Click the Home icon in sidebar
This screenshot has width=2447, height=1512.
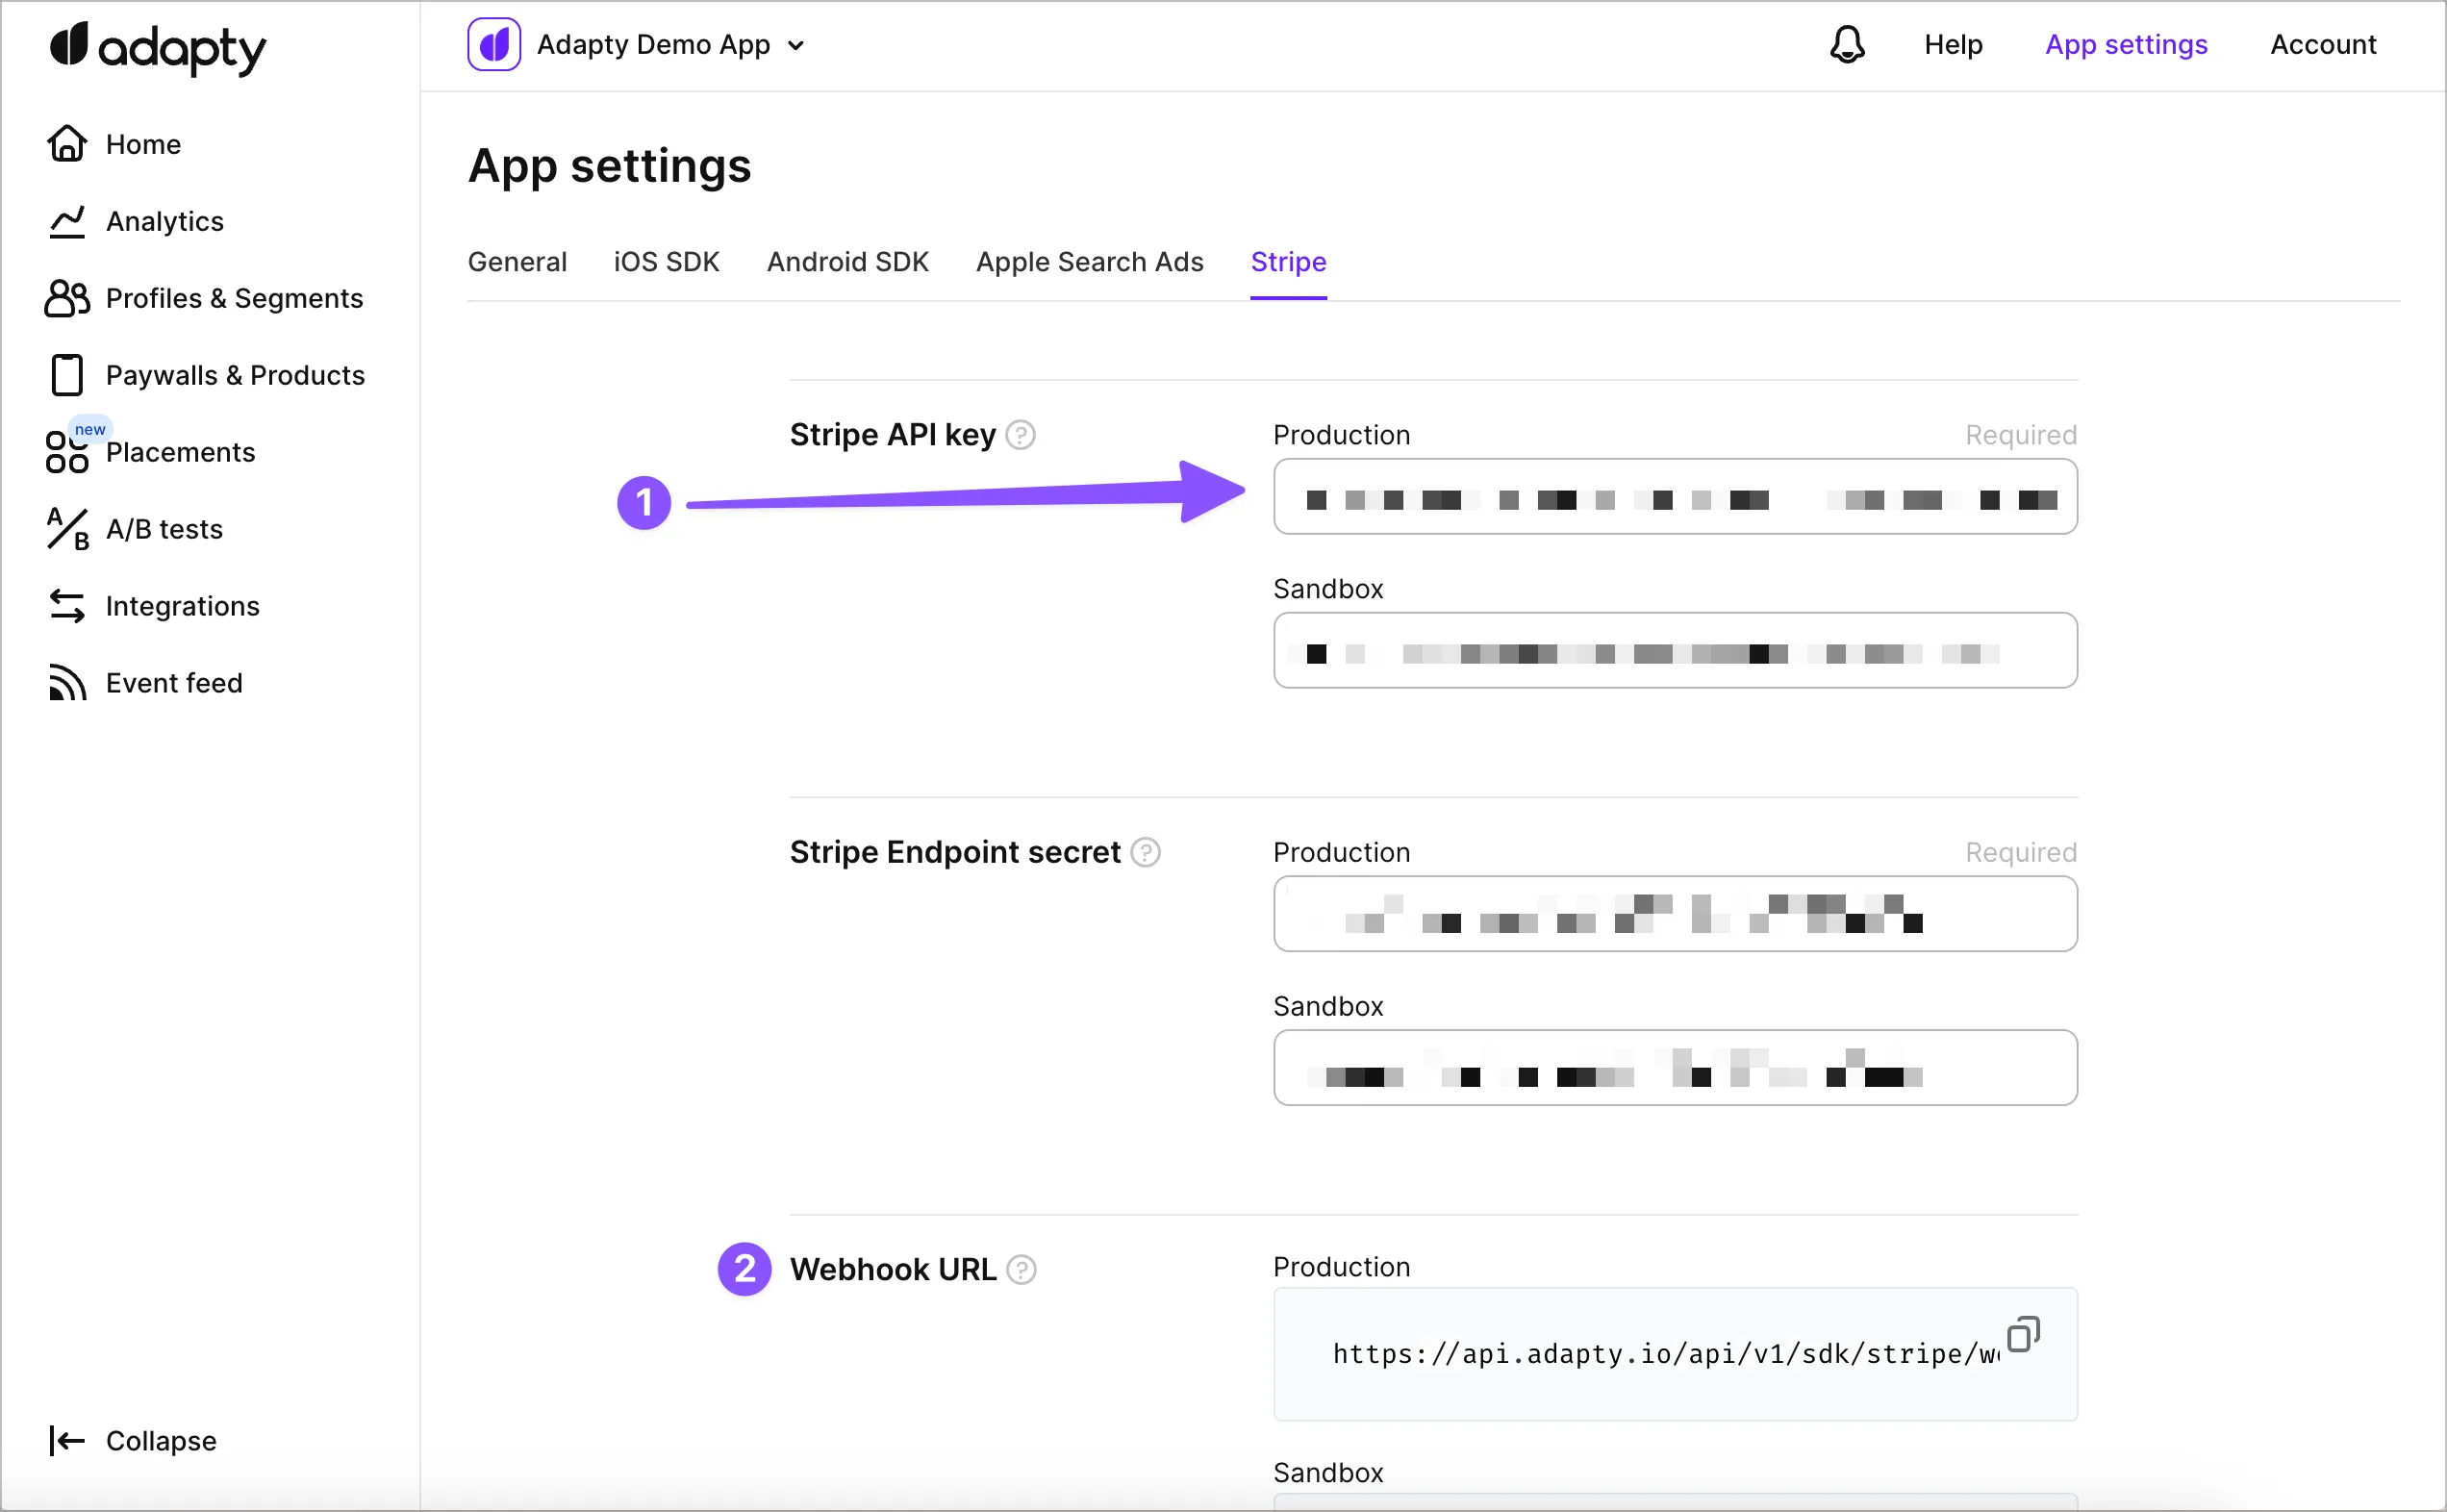pyautogui.click(x=67, y=144)
